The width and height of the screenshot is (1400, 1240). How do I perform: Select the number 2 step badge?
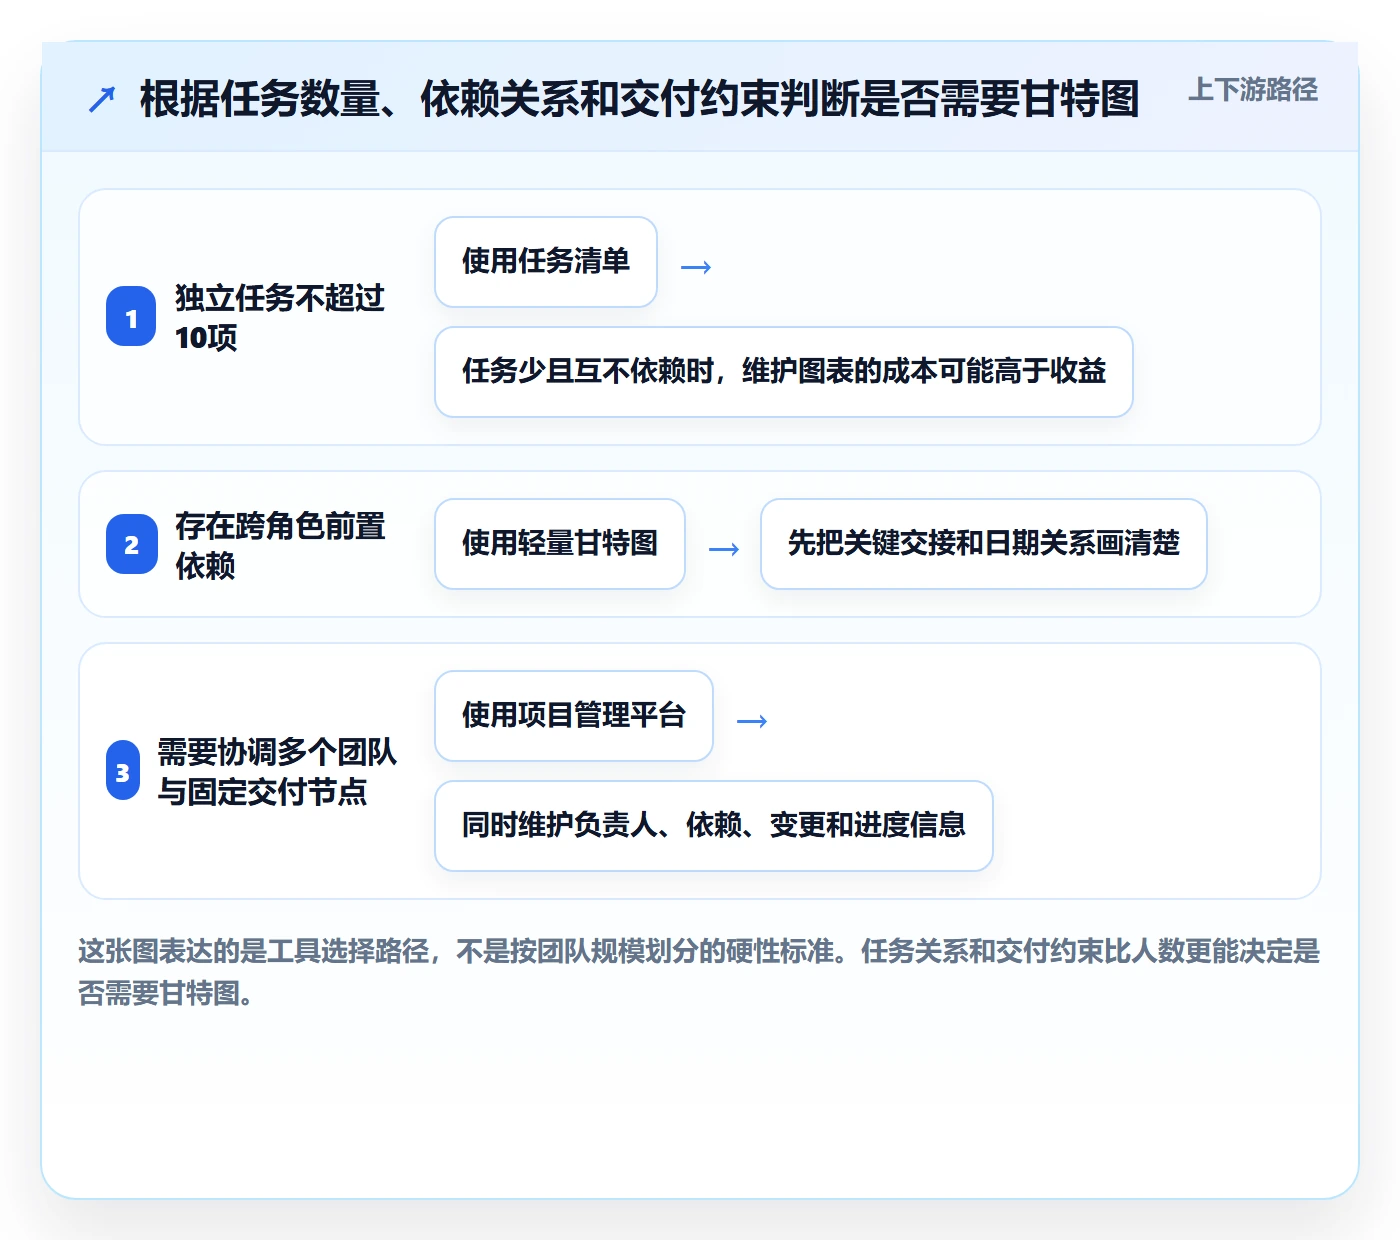point(131,545)
